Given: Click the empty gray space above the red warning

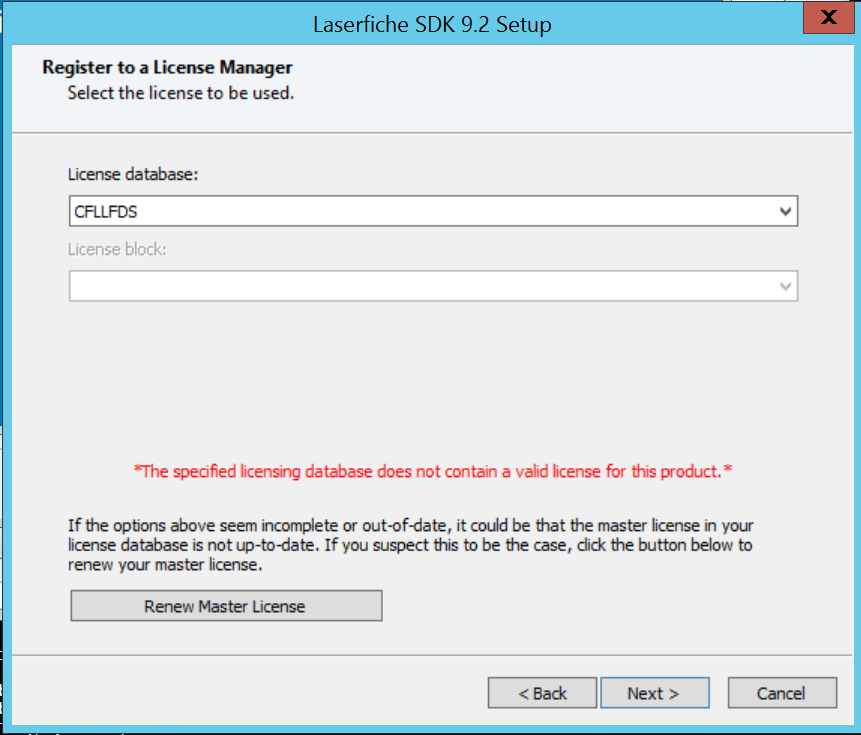Looking at the screenshot, I should pyautogui.click(x=430, y=380).
